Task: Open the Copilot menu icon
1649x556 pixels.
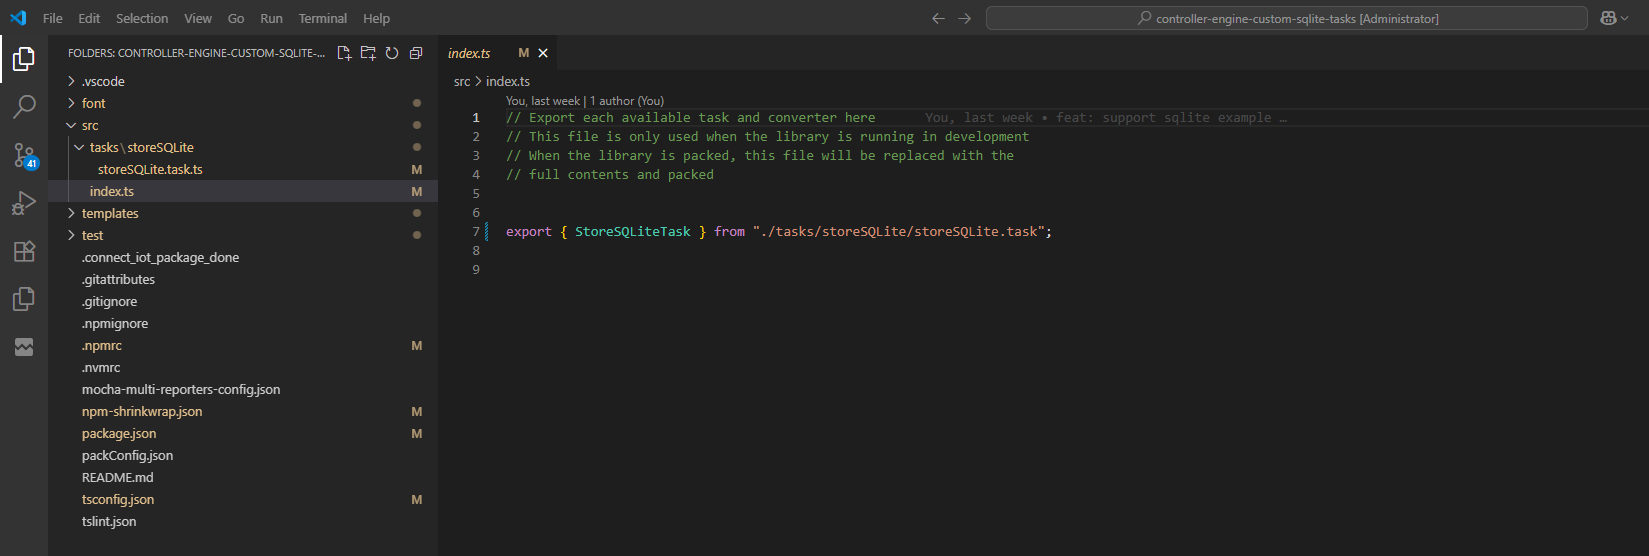Action: coord(1608,18)
